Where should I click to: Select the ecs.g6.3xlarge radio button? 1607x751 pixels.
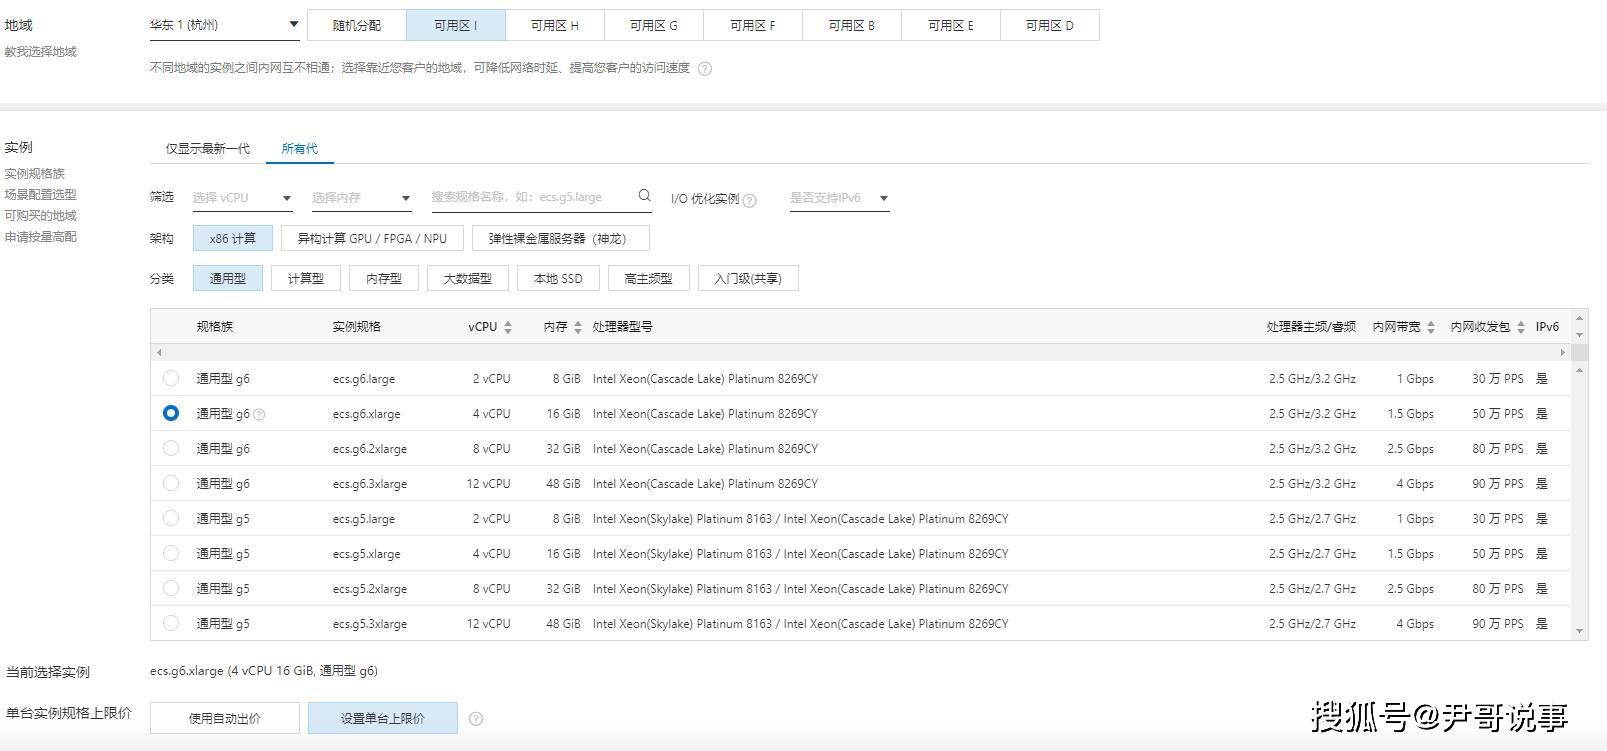(171, 483)
